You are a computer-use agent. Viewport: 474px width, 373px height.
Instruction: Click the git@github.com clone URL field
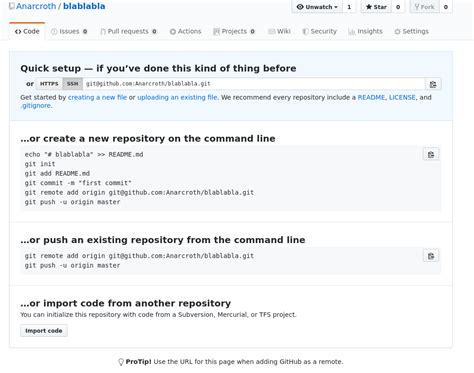click(254, 84)
